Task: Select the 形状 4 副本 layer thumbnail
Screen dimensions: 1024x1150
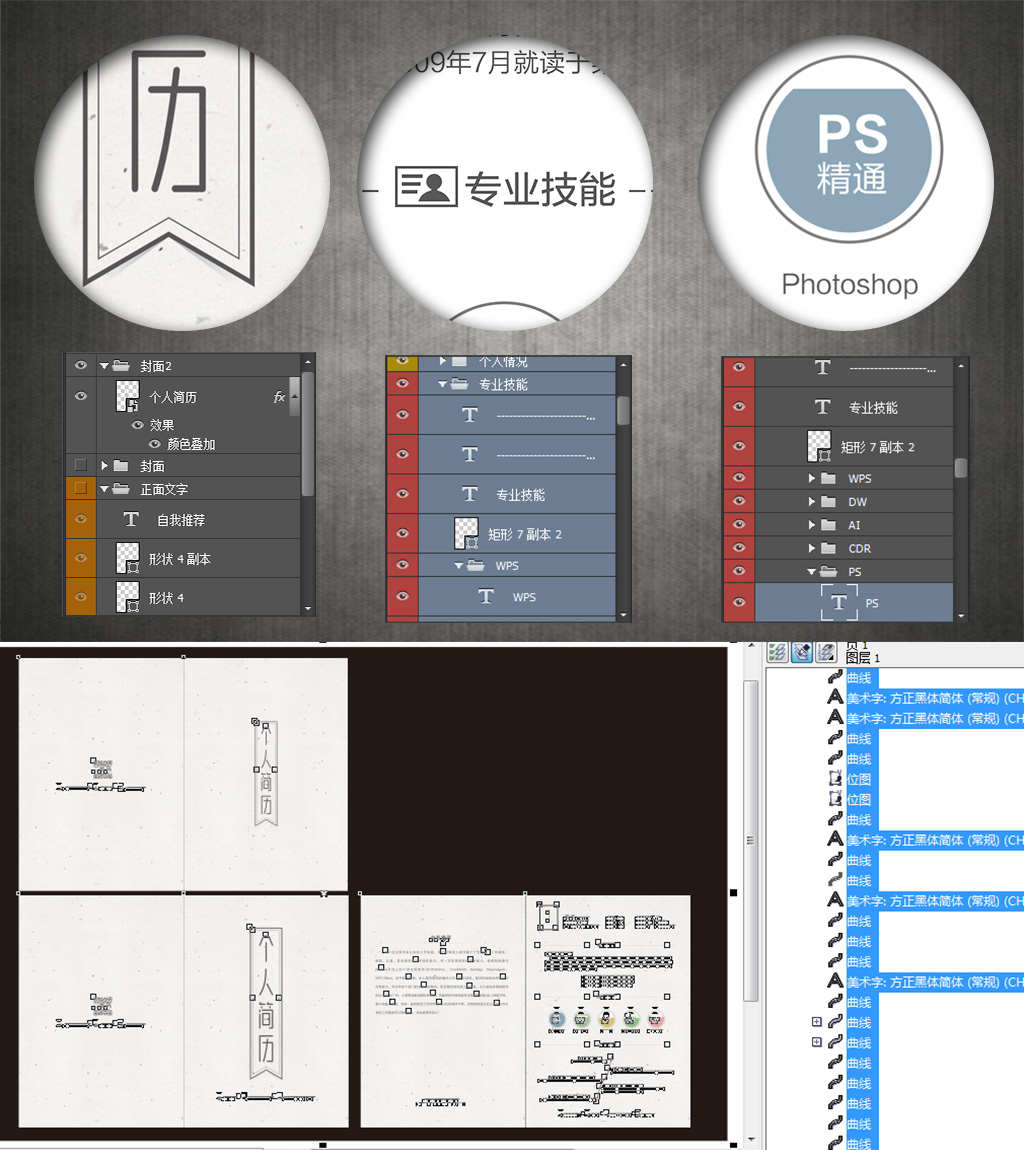Action: 128,558
